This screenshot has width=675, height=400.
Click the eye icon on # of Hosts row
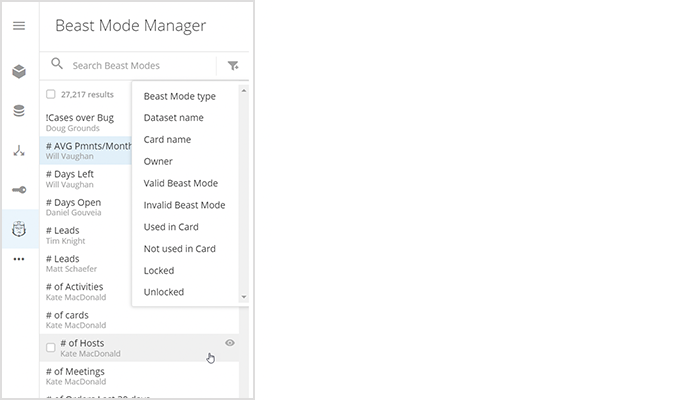click(x=230, y=343)
